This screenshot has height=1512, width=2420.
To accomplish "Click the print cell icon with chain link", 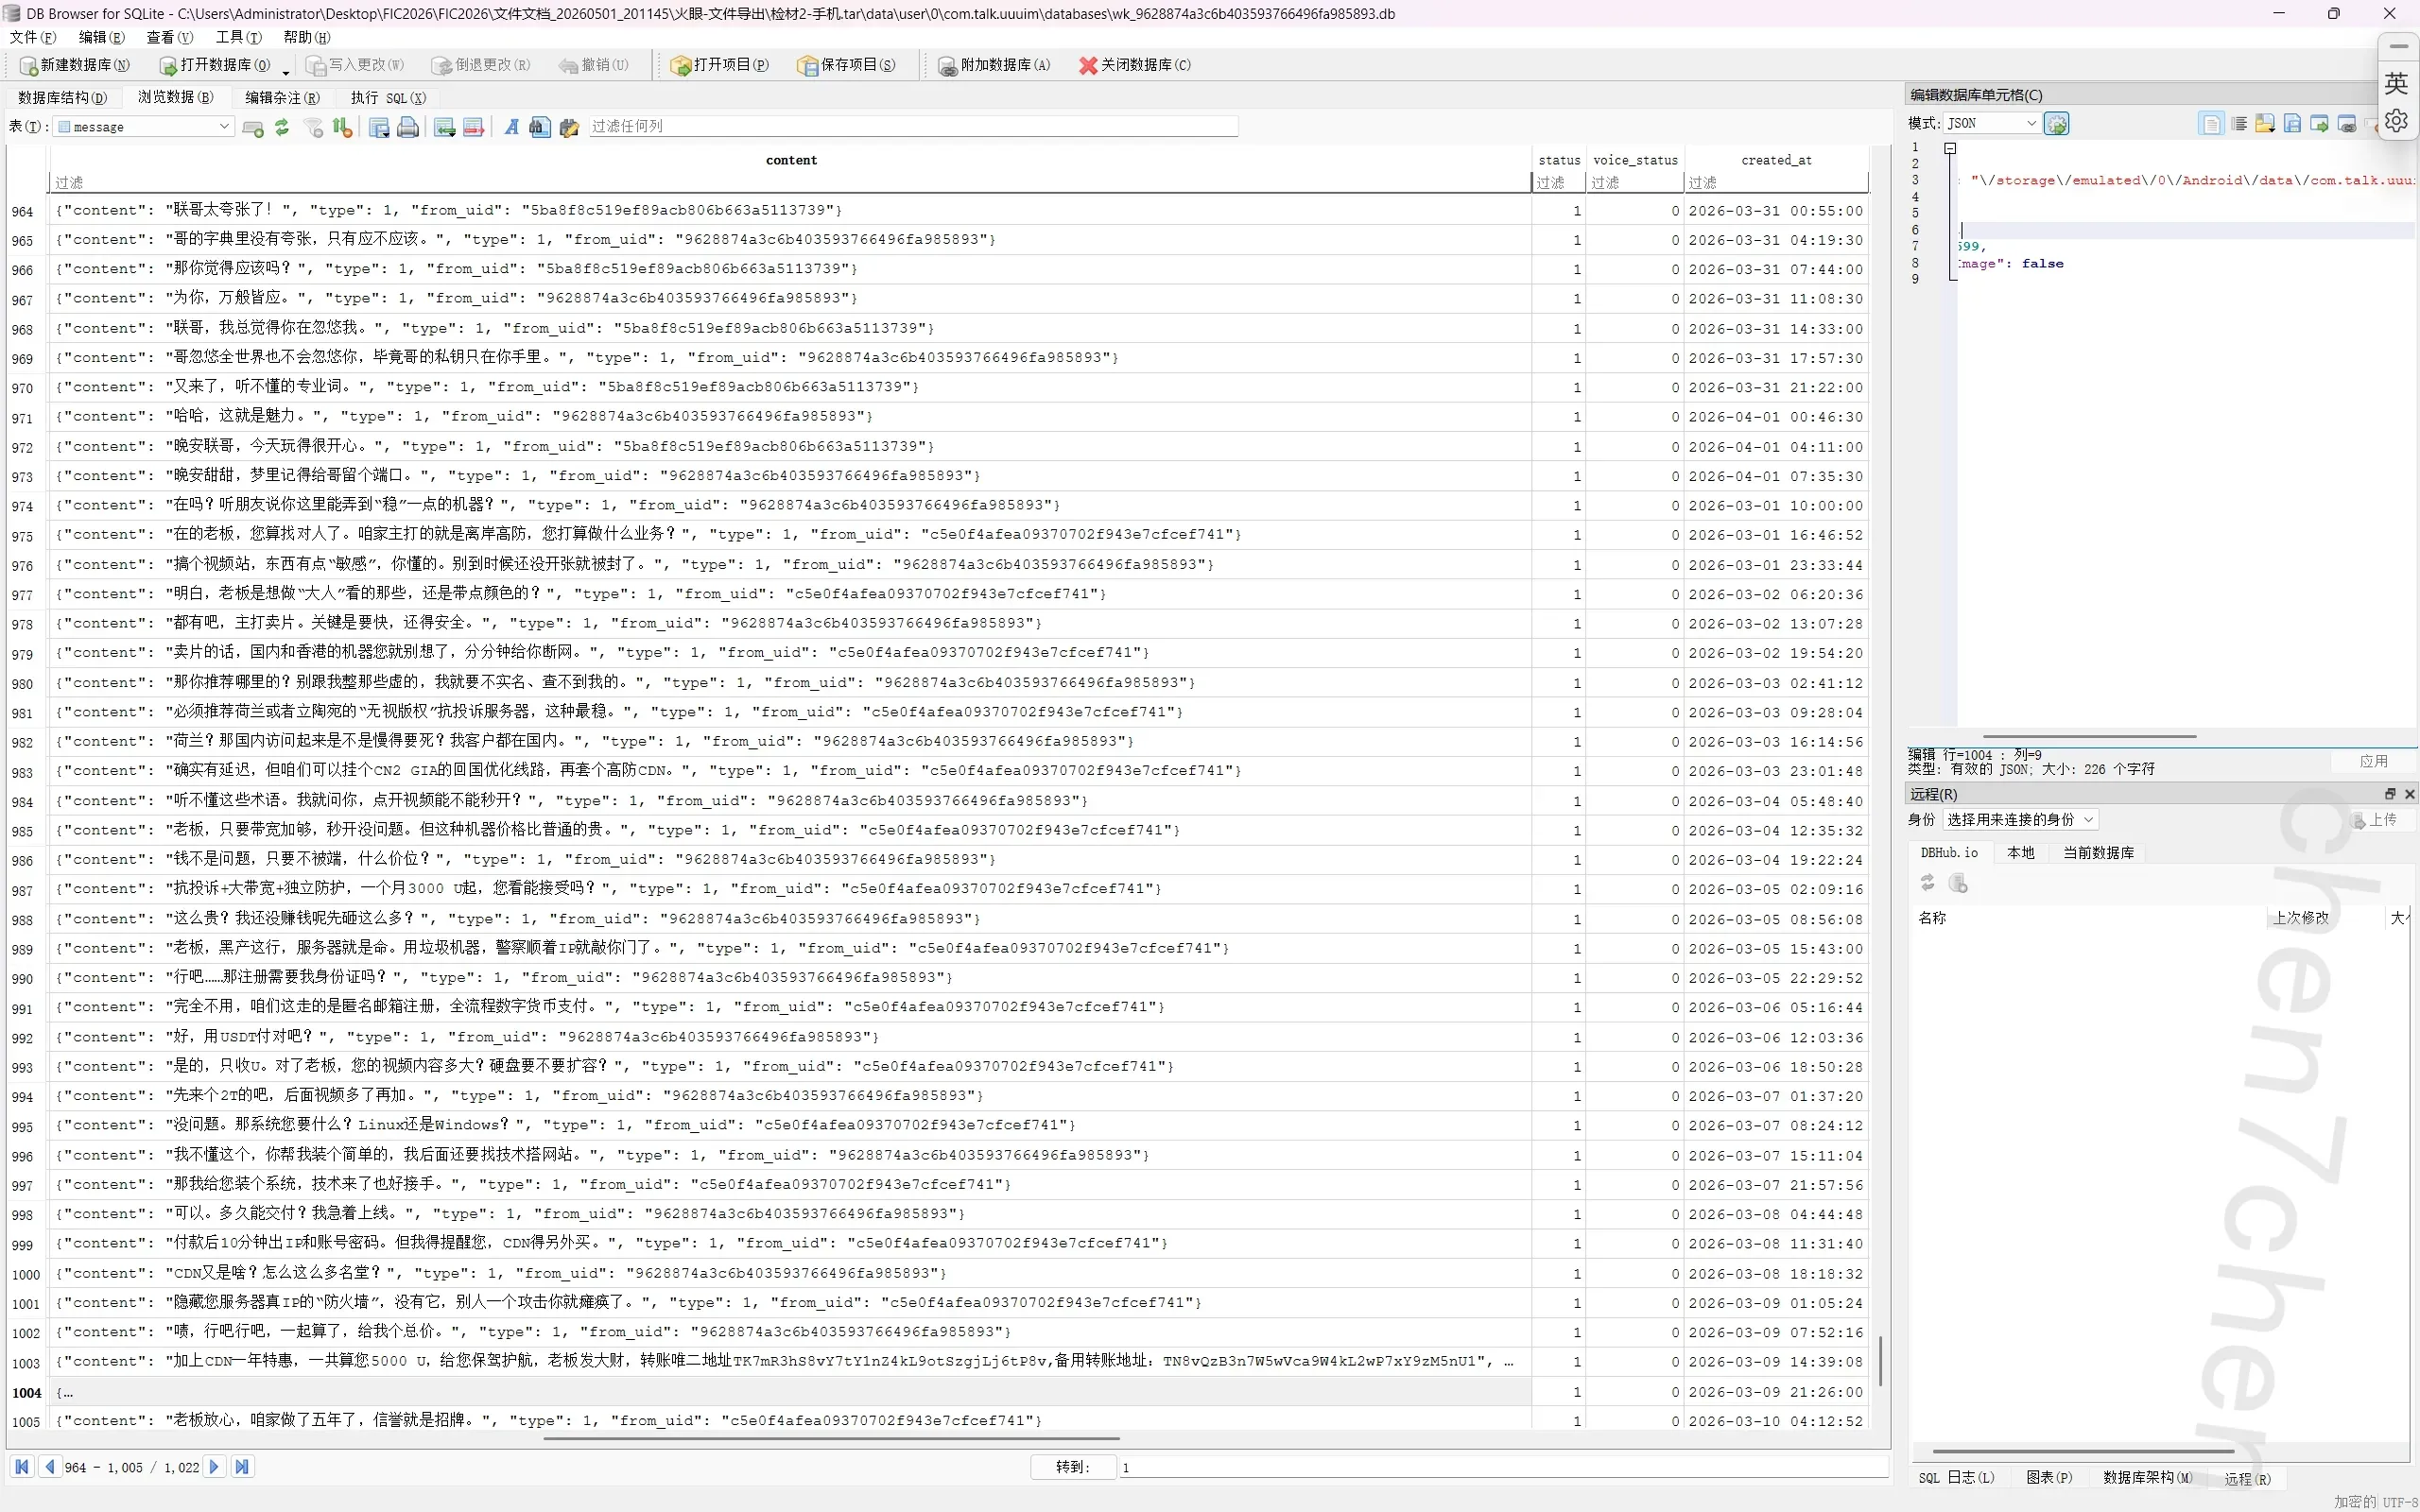I will pyautogui.click(x=2347, y=124).
